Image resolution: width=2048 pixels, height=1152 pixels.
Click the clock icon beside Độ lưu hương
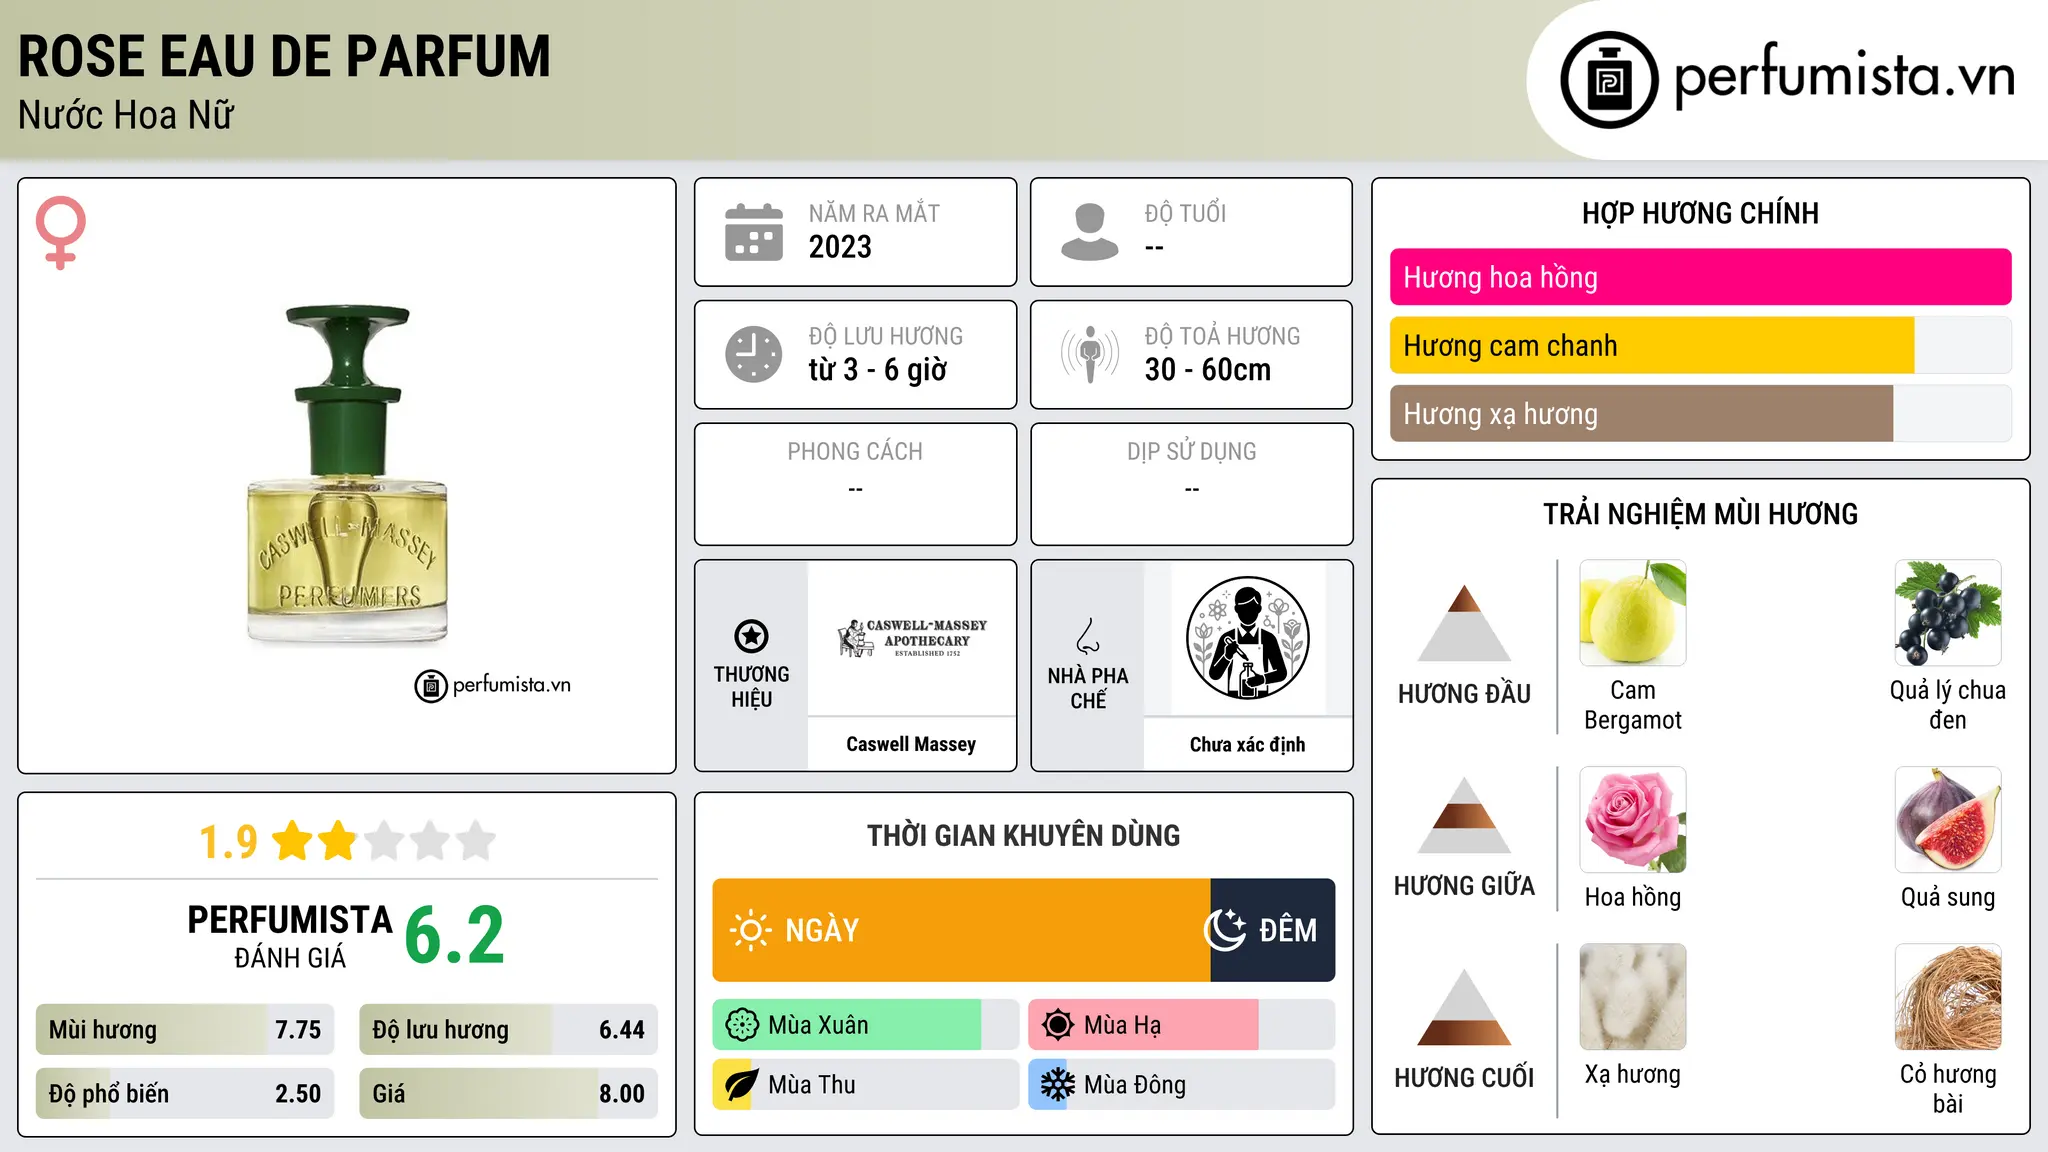click(753, 354)
